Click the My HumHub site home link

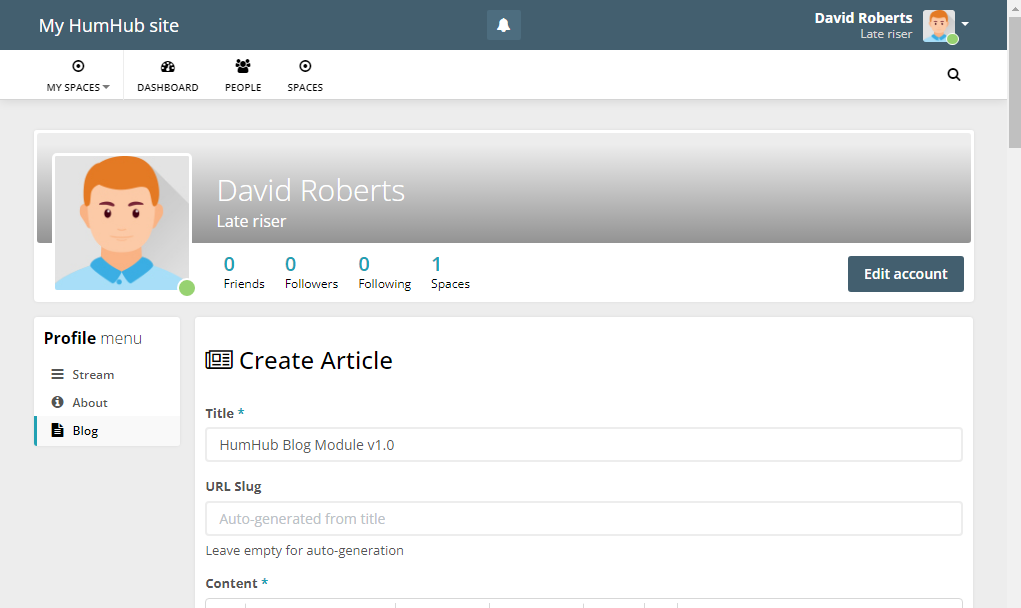(108, 25)
